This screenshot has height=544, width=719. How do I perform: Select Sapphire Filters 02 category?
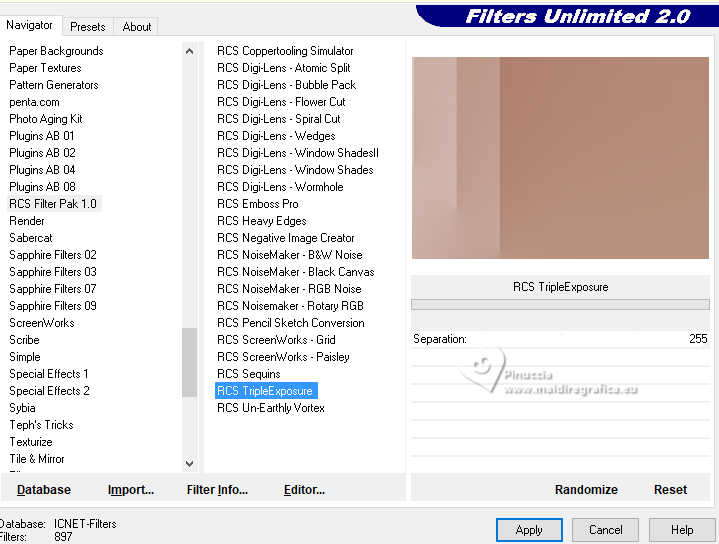pyautogui.click(x=53, y=255)
